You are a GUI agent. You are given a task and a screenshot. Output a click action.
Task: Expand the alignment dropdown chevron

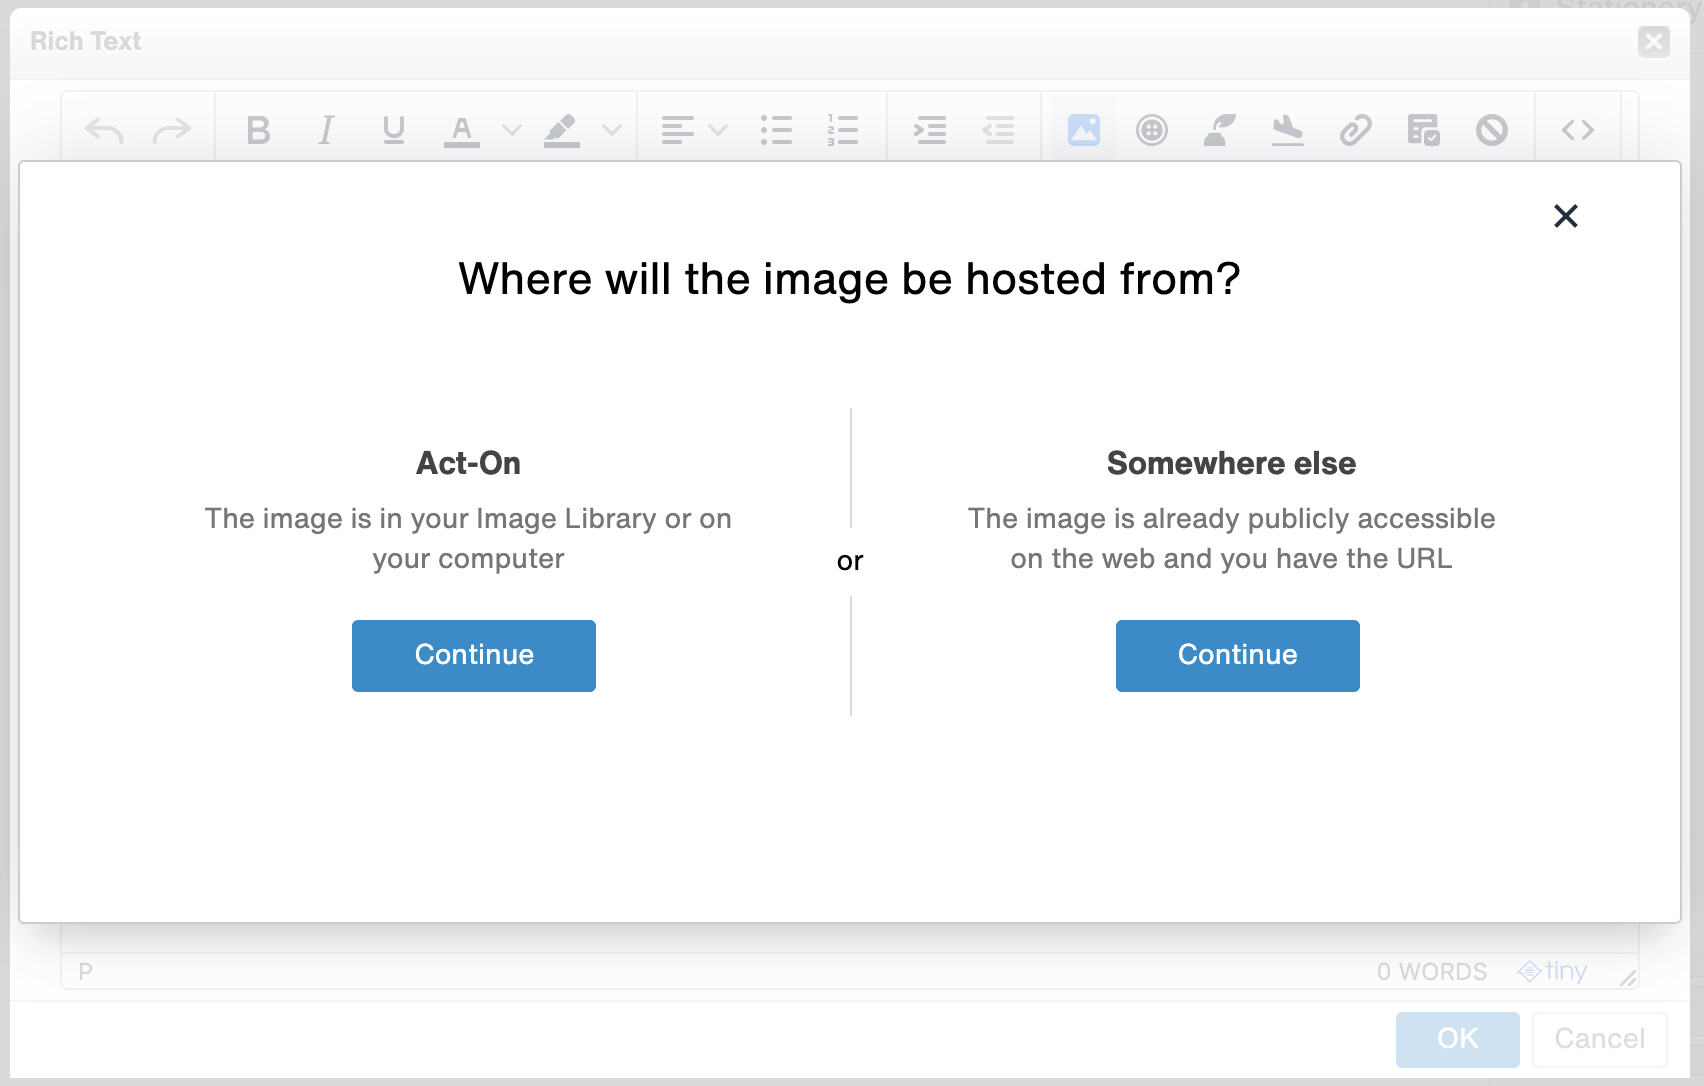(x=718, y=130)
